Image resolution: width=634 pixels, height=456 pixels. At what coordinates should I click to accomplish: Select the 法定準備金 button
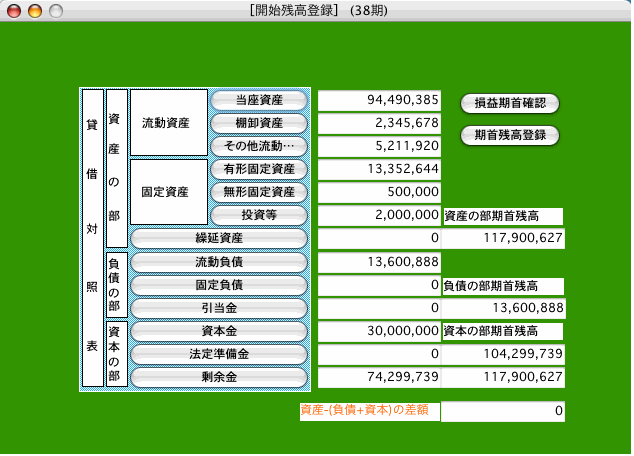(218, 354)
